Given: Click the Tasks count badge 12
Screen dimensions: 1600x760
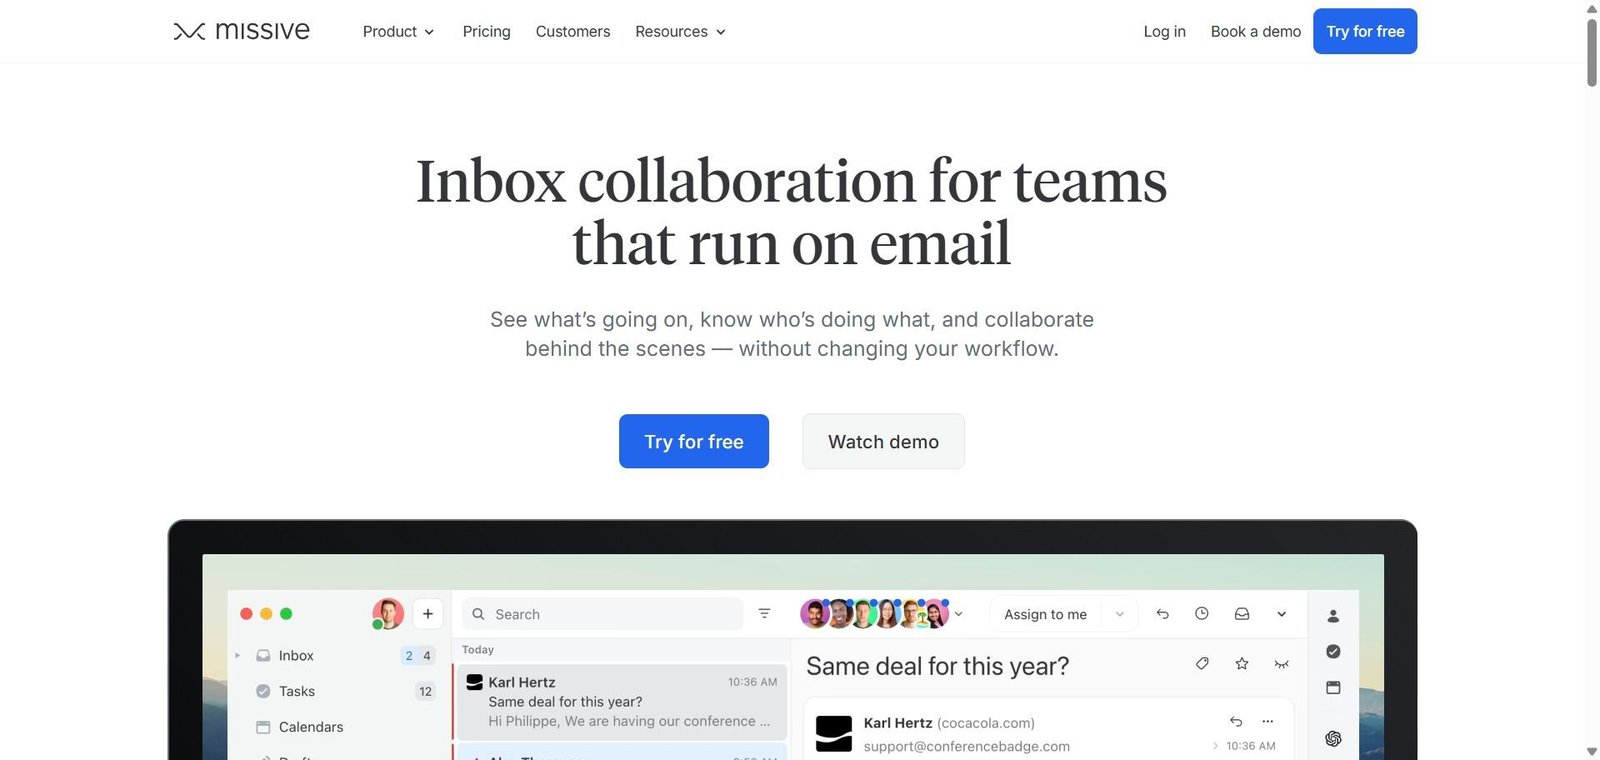Looking at the screenshot, I should coord(425,692).
